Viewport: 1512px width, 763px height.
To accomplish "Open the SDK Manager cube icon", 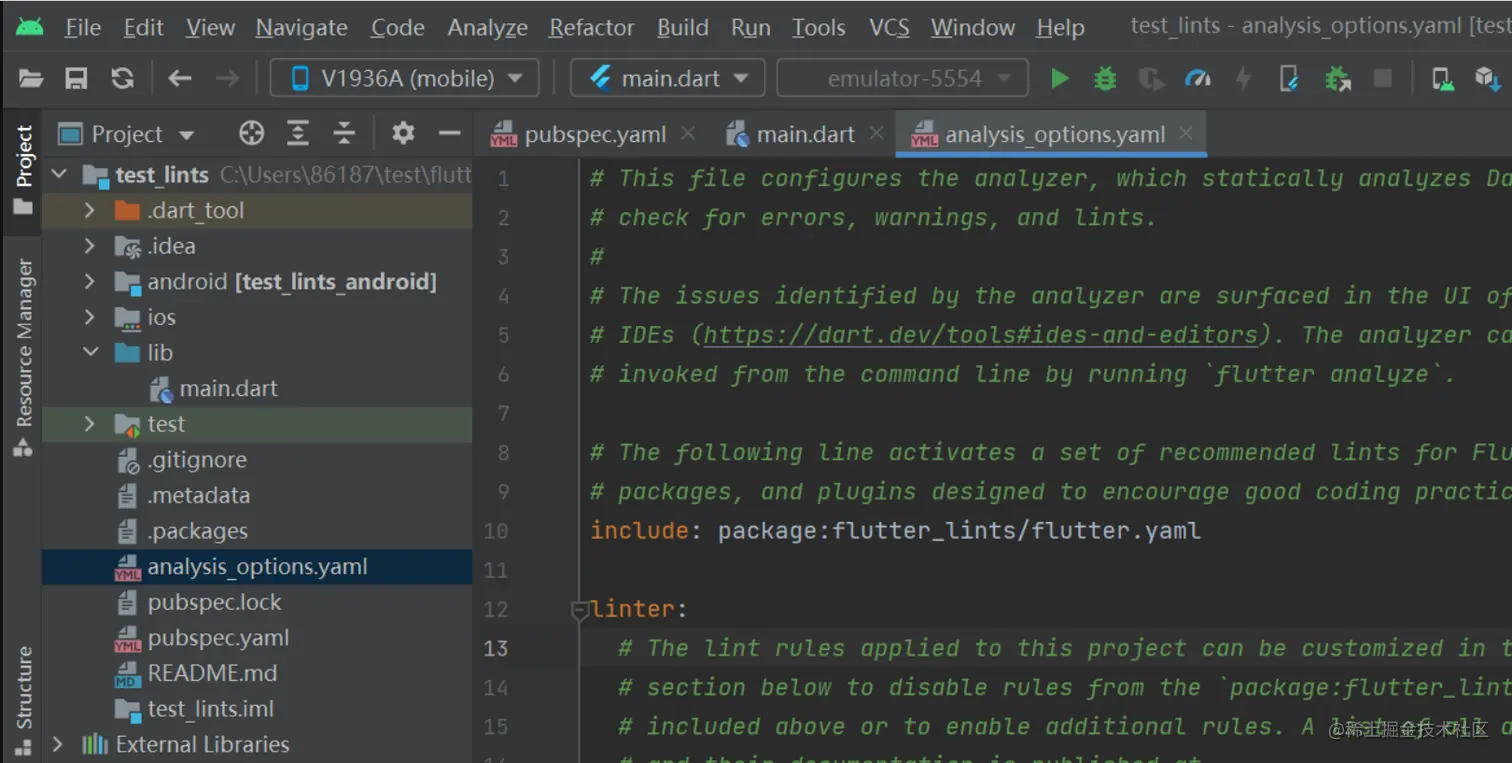I will 1488,78.
